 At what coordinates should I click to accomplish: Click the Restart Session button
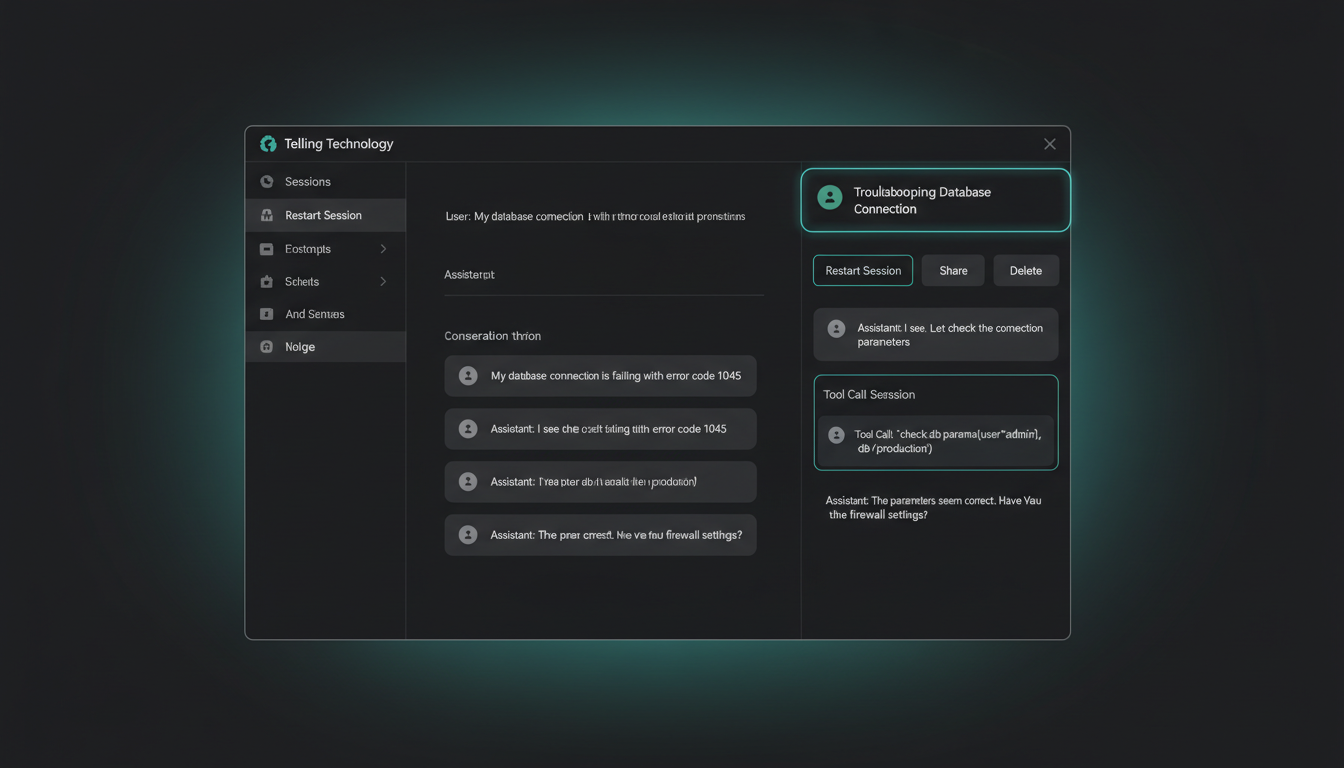click(x=863, y=271)
